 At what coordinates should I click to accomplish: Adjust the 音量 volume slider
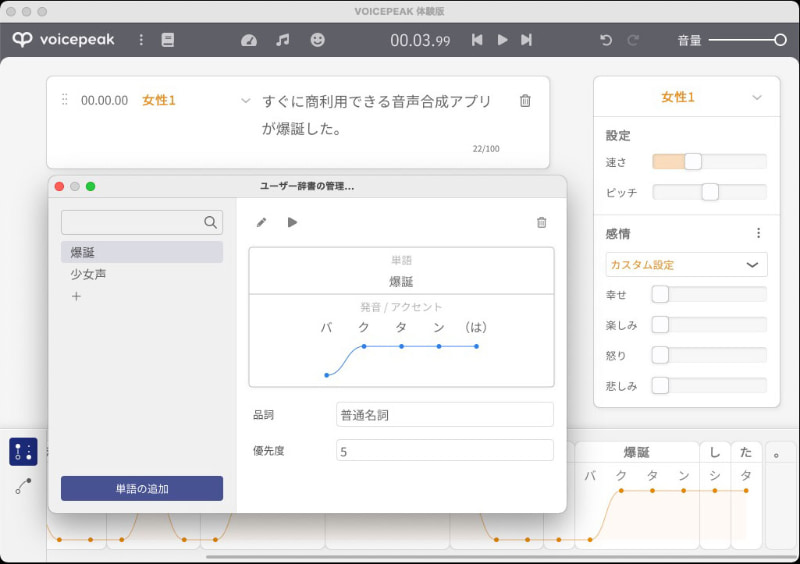(x=747, y=40)
